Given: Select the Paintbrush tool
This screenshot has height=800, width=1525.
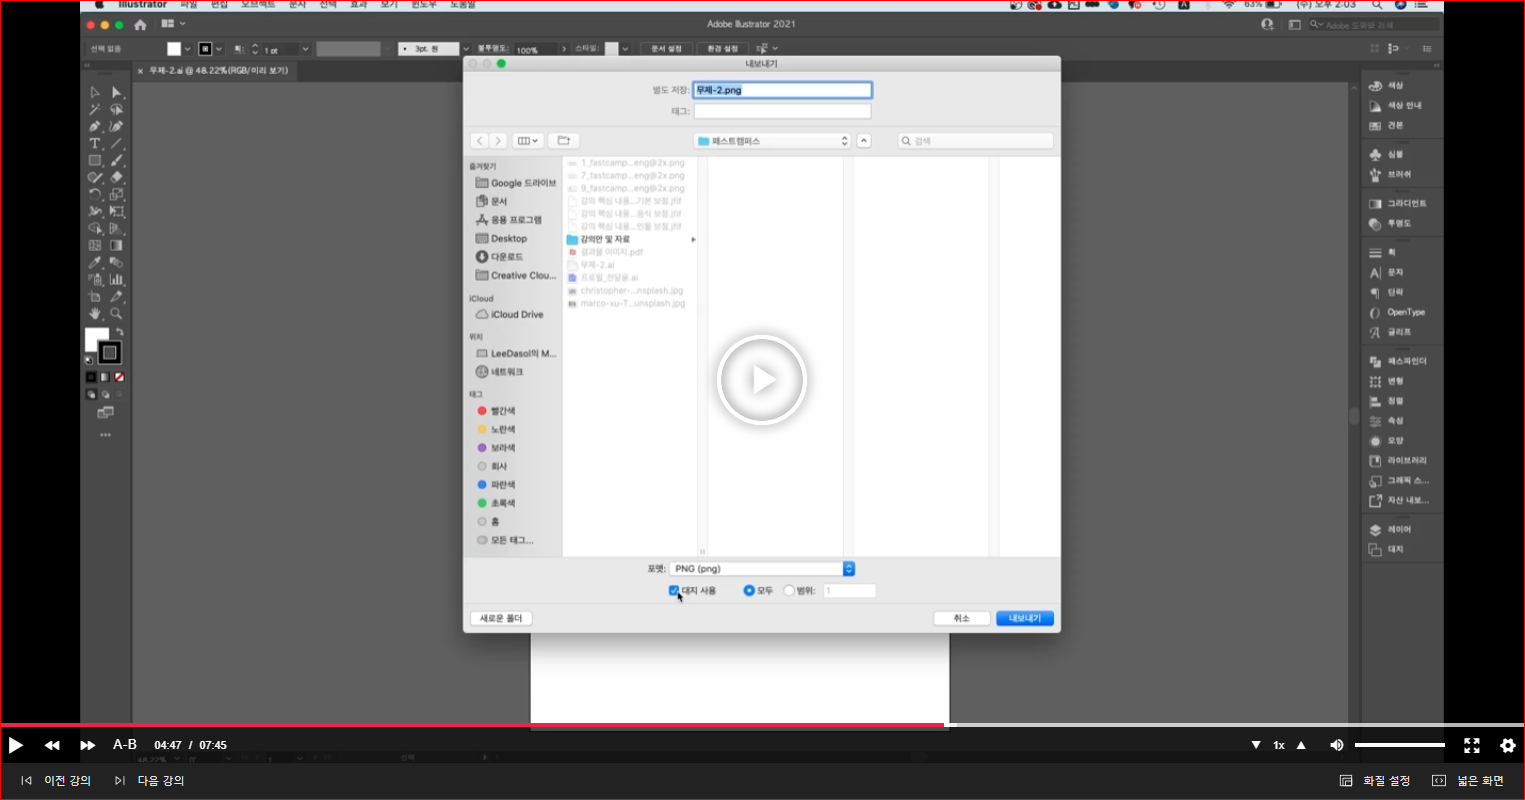Looking at the screenshot, I should pyautogui.click(x=116, y=161).
